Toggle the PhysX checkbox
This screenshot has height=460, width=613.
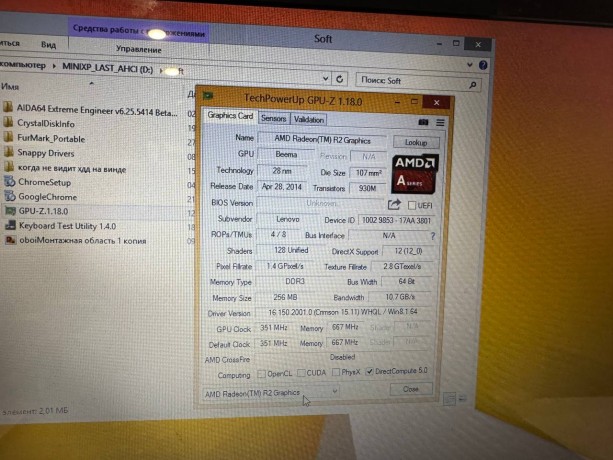[x=335, y=372]
